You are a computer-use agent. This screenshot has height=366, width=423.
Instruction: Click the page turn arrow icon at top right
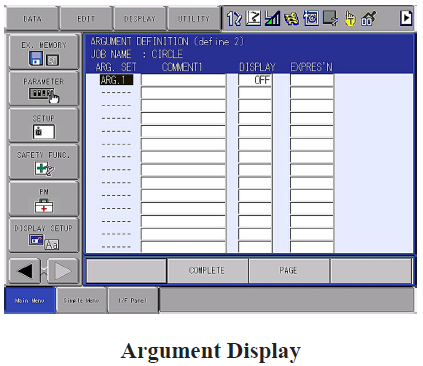click(406, 18)
